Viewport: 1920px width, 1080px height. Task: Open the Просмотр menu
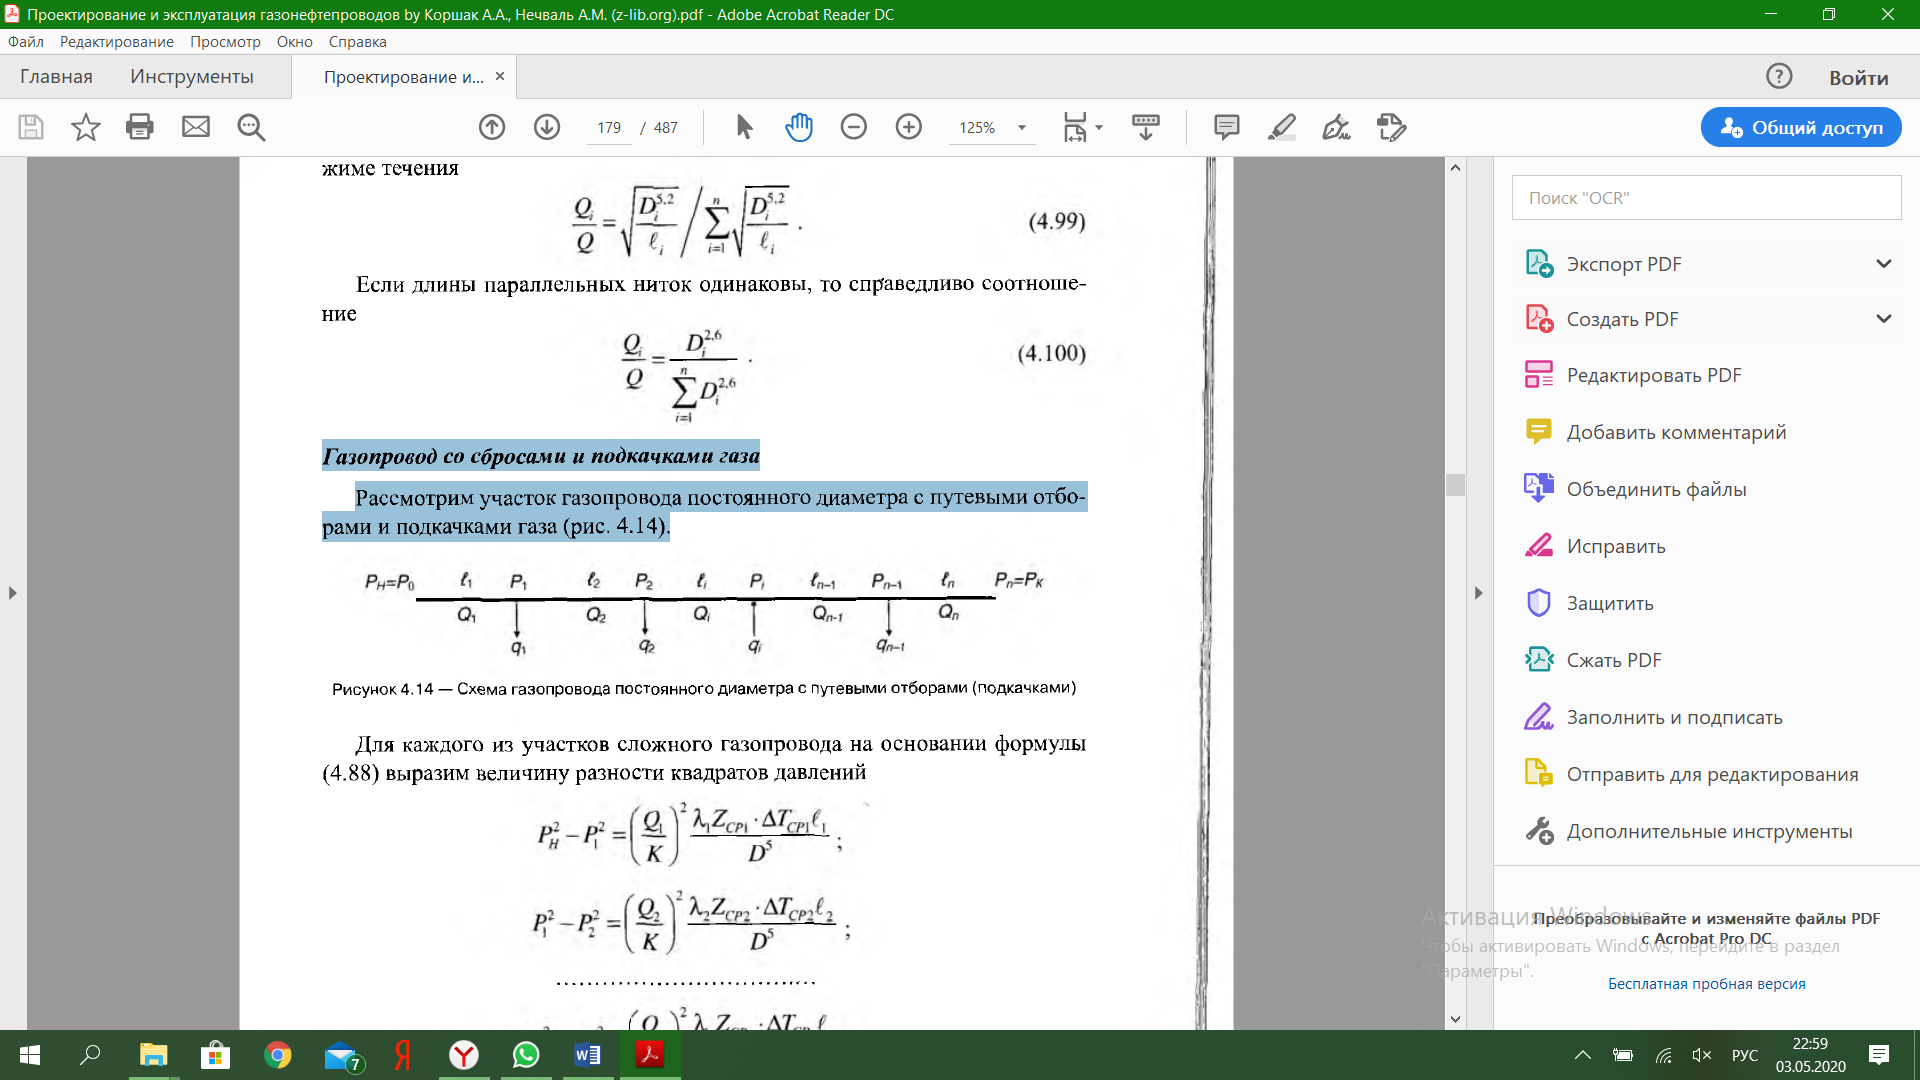pyautogui.click(x=225, y=42)
